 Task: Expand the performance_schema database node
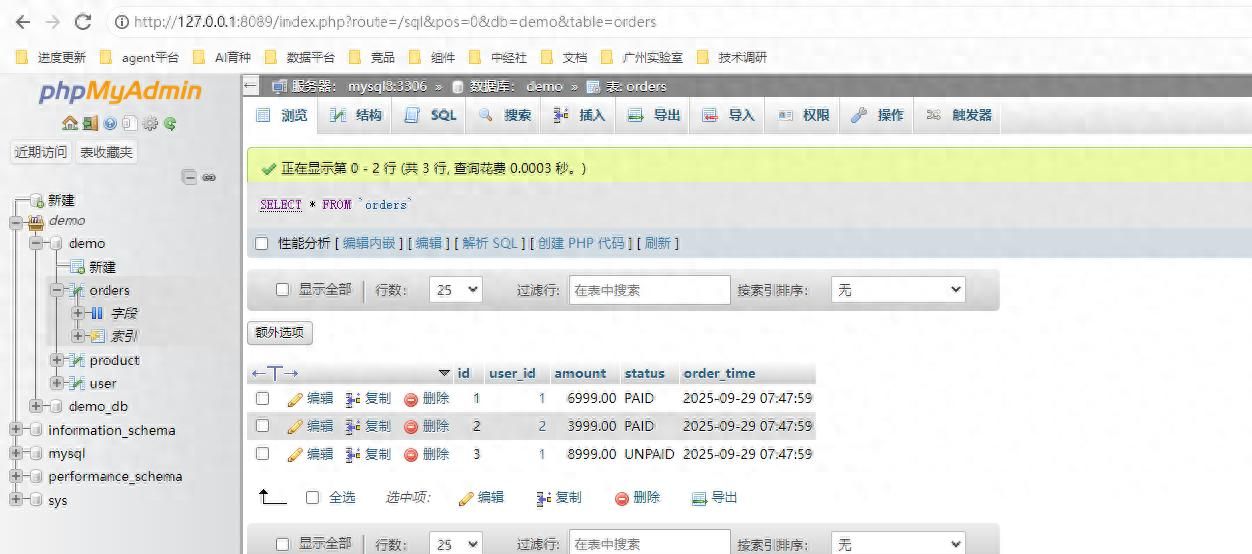[16, 476]
